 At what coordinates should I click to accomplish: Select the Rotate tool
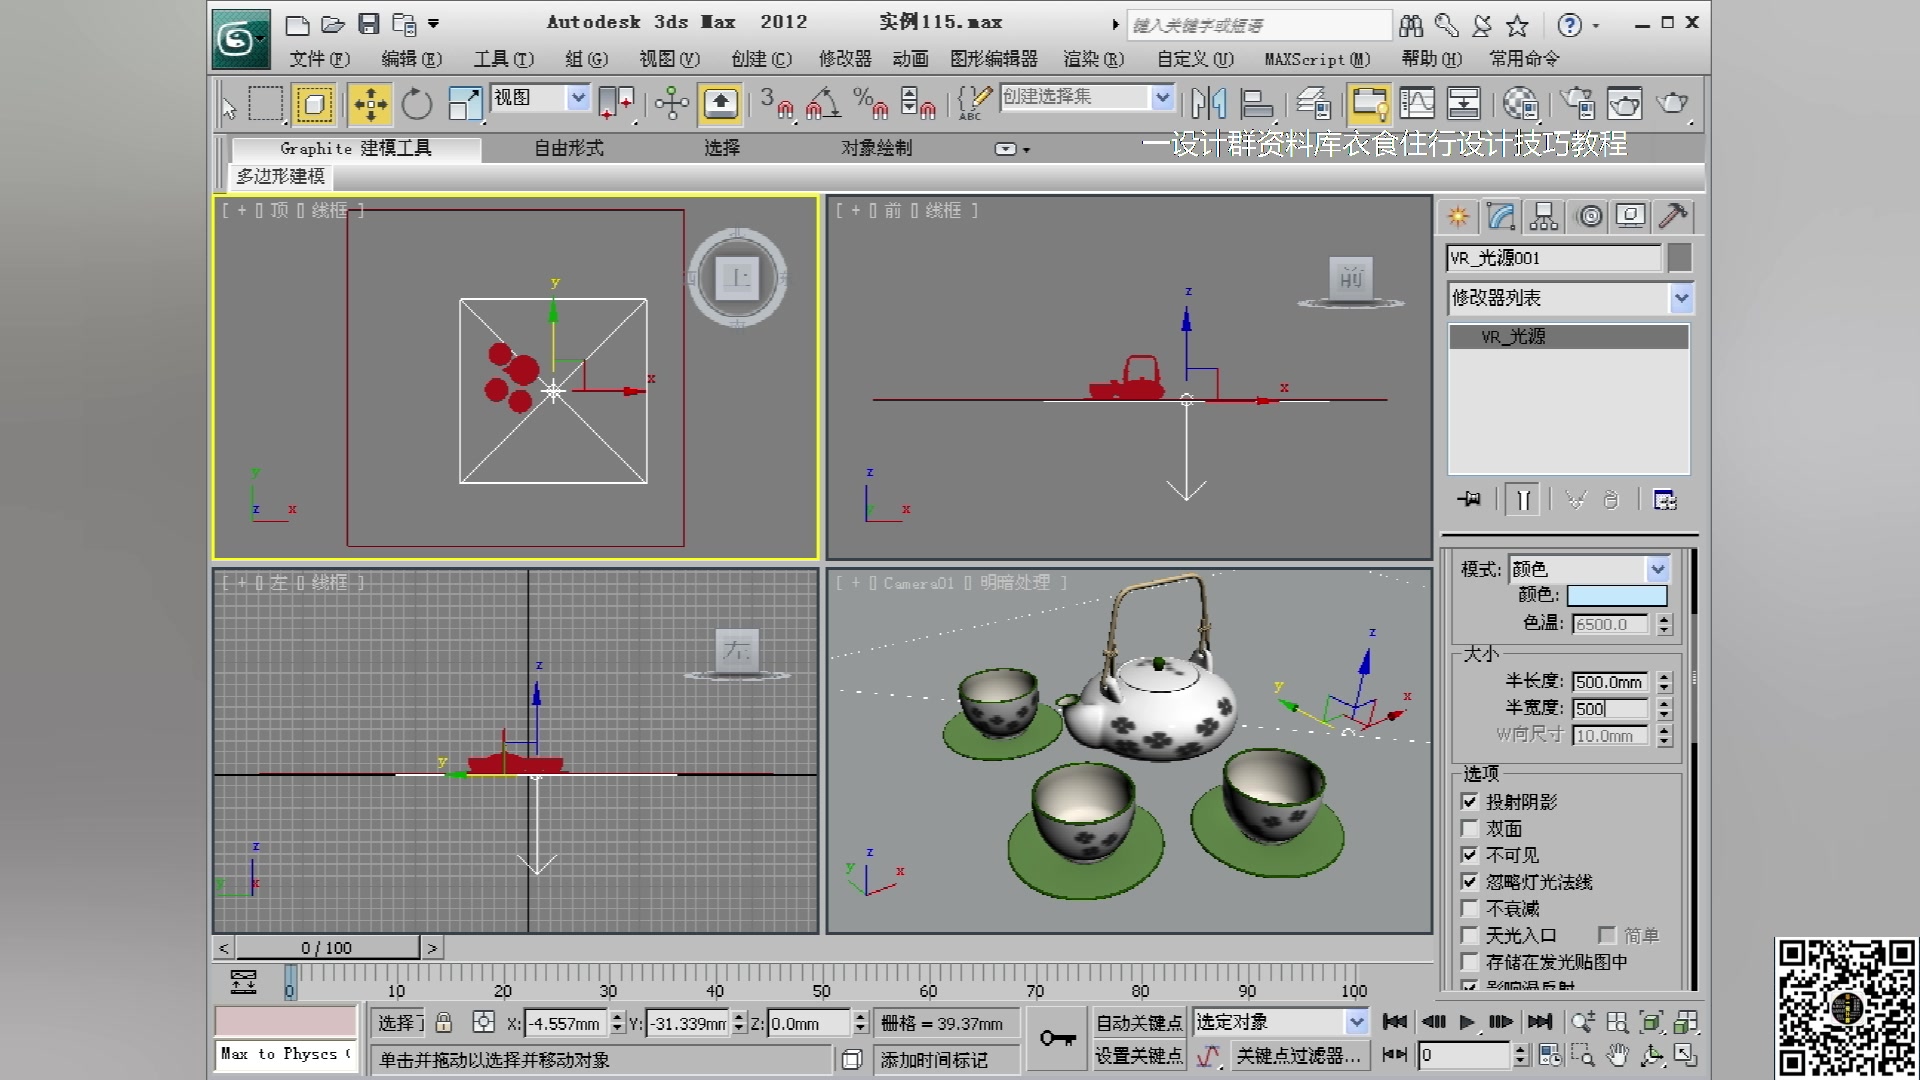416,104
